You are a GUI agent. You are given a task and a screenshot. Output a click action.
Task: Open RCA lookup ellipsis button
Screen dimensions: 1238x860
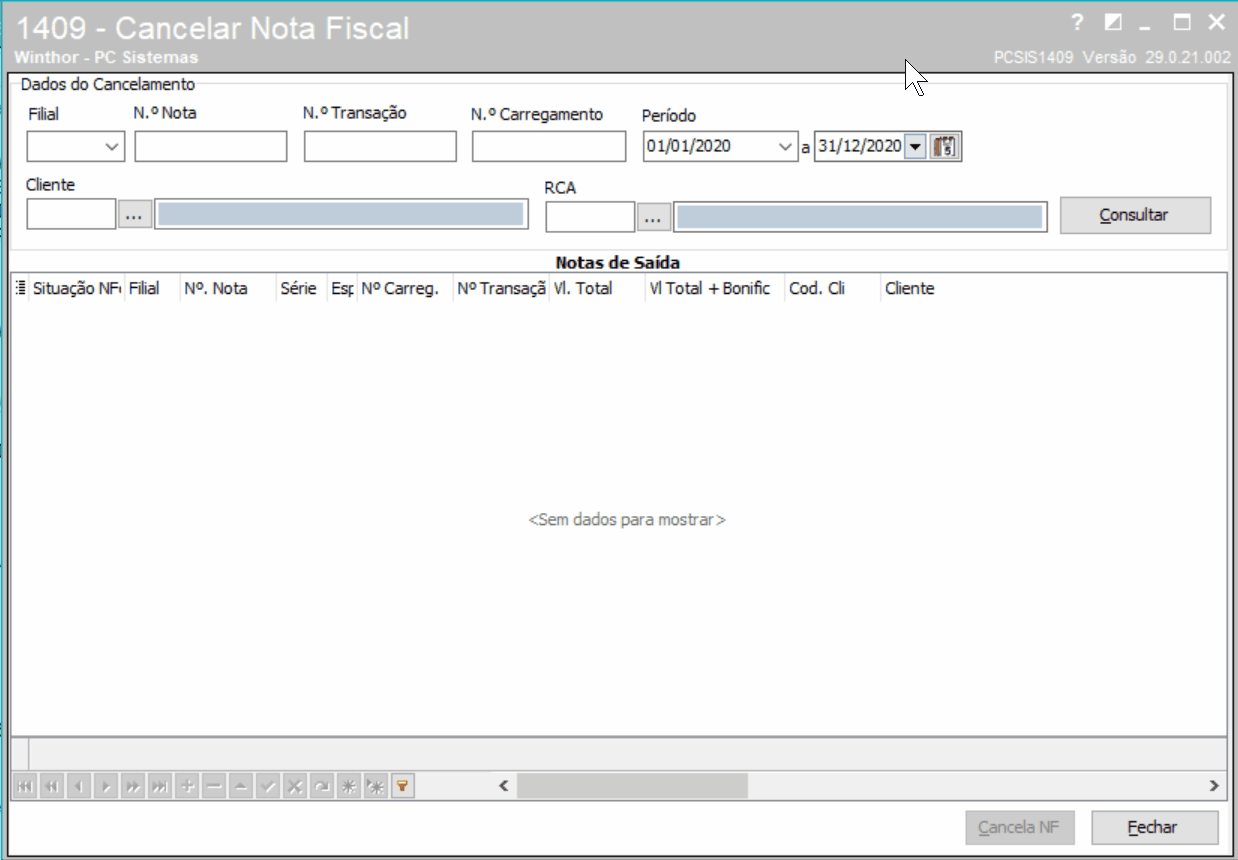pos(654,216)
